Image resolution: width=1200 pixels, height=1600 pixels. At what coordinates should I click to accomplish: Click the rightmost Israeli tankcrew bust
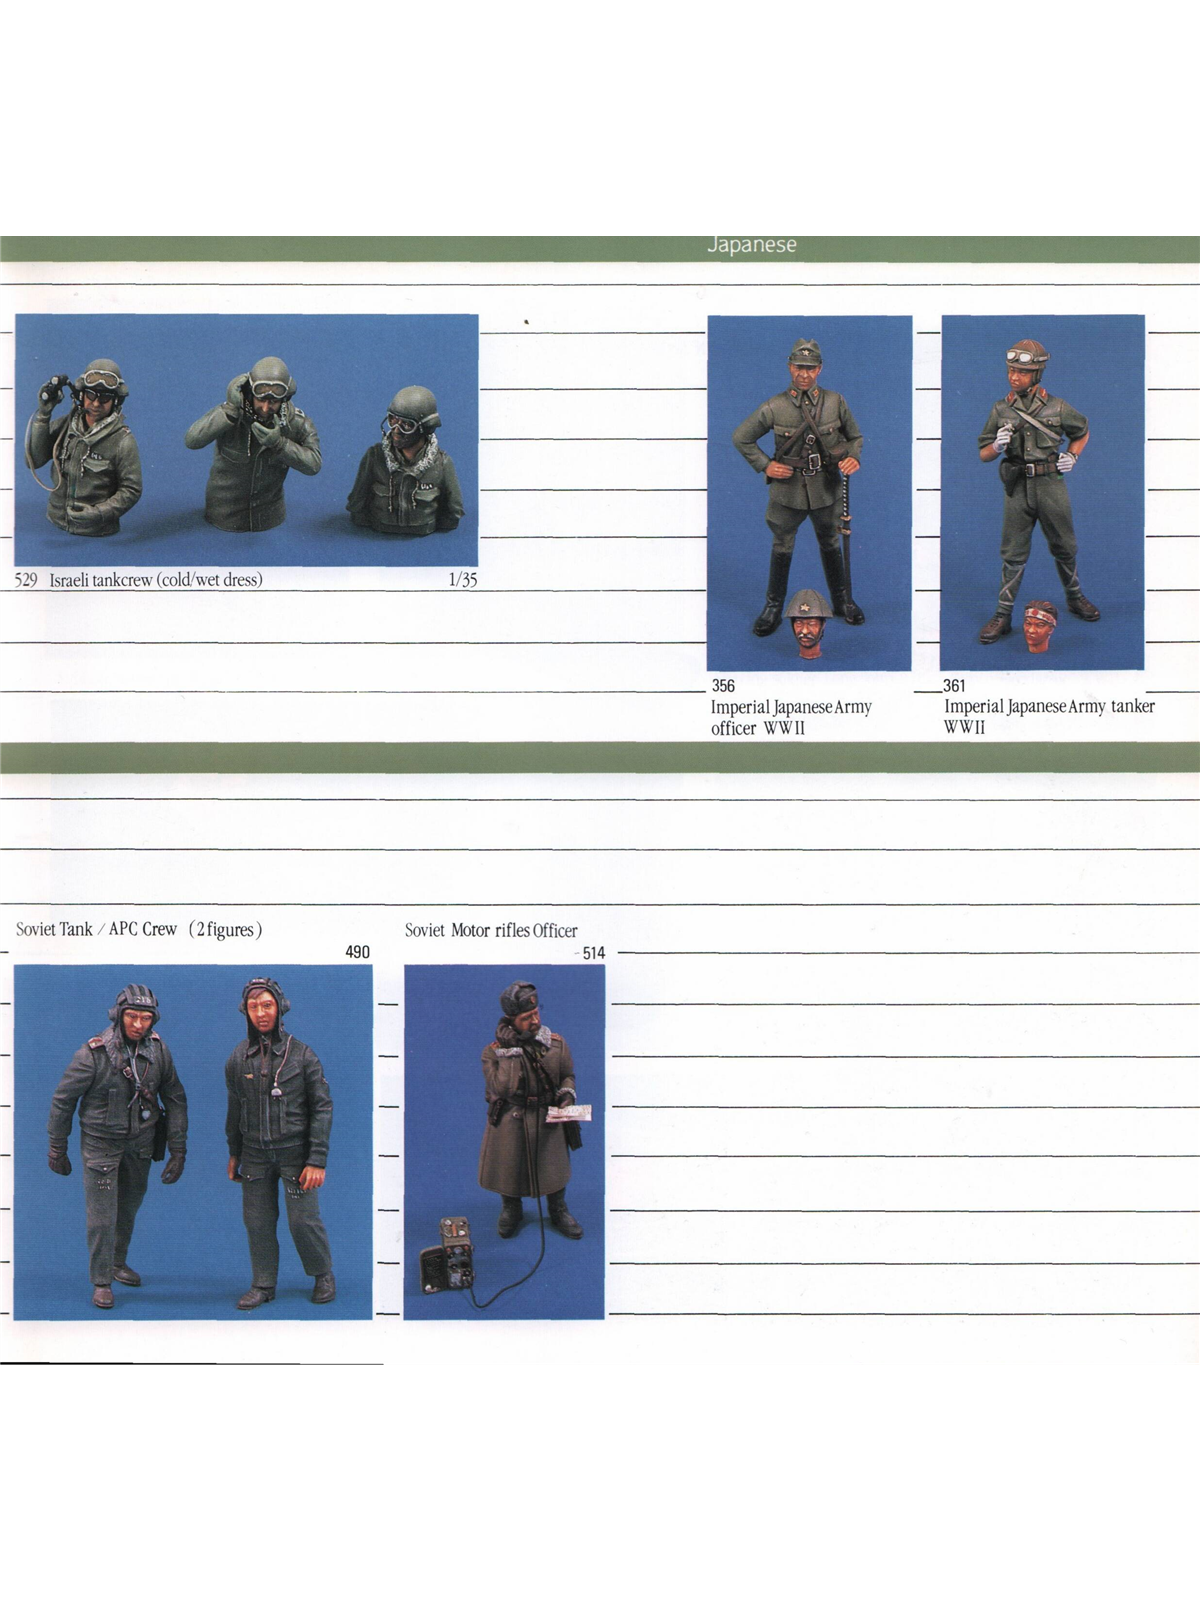pyautogui.click(x=407, y=460)
